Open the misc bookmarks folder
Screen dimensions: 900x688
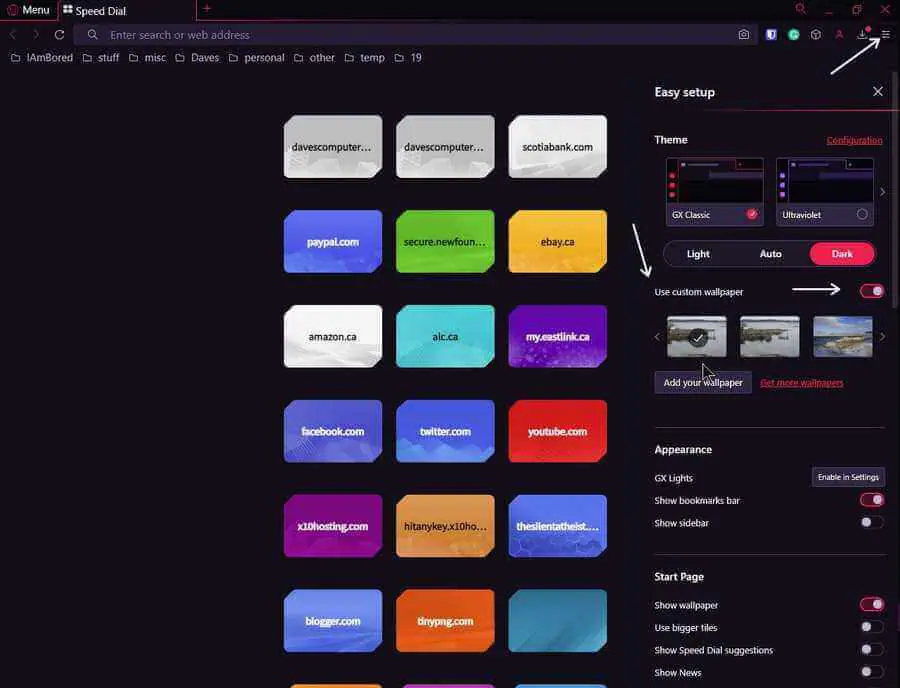pos(148,58)
